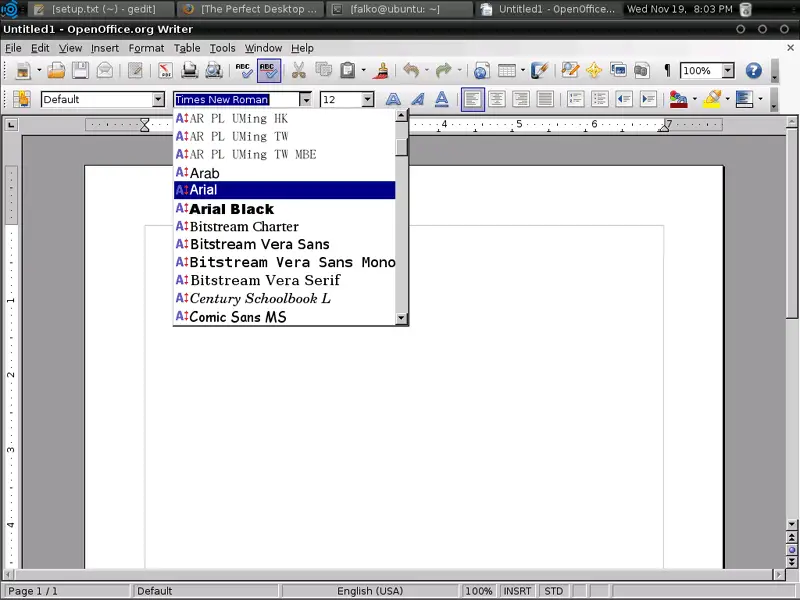The image size is (800, 600).
Task: Toggle AutoSpellcheck button
Action: tap(268, 70)
